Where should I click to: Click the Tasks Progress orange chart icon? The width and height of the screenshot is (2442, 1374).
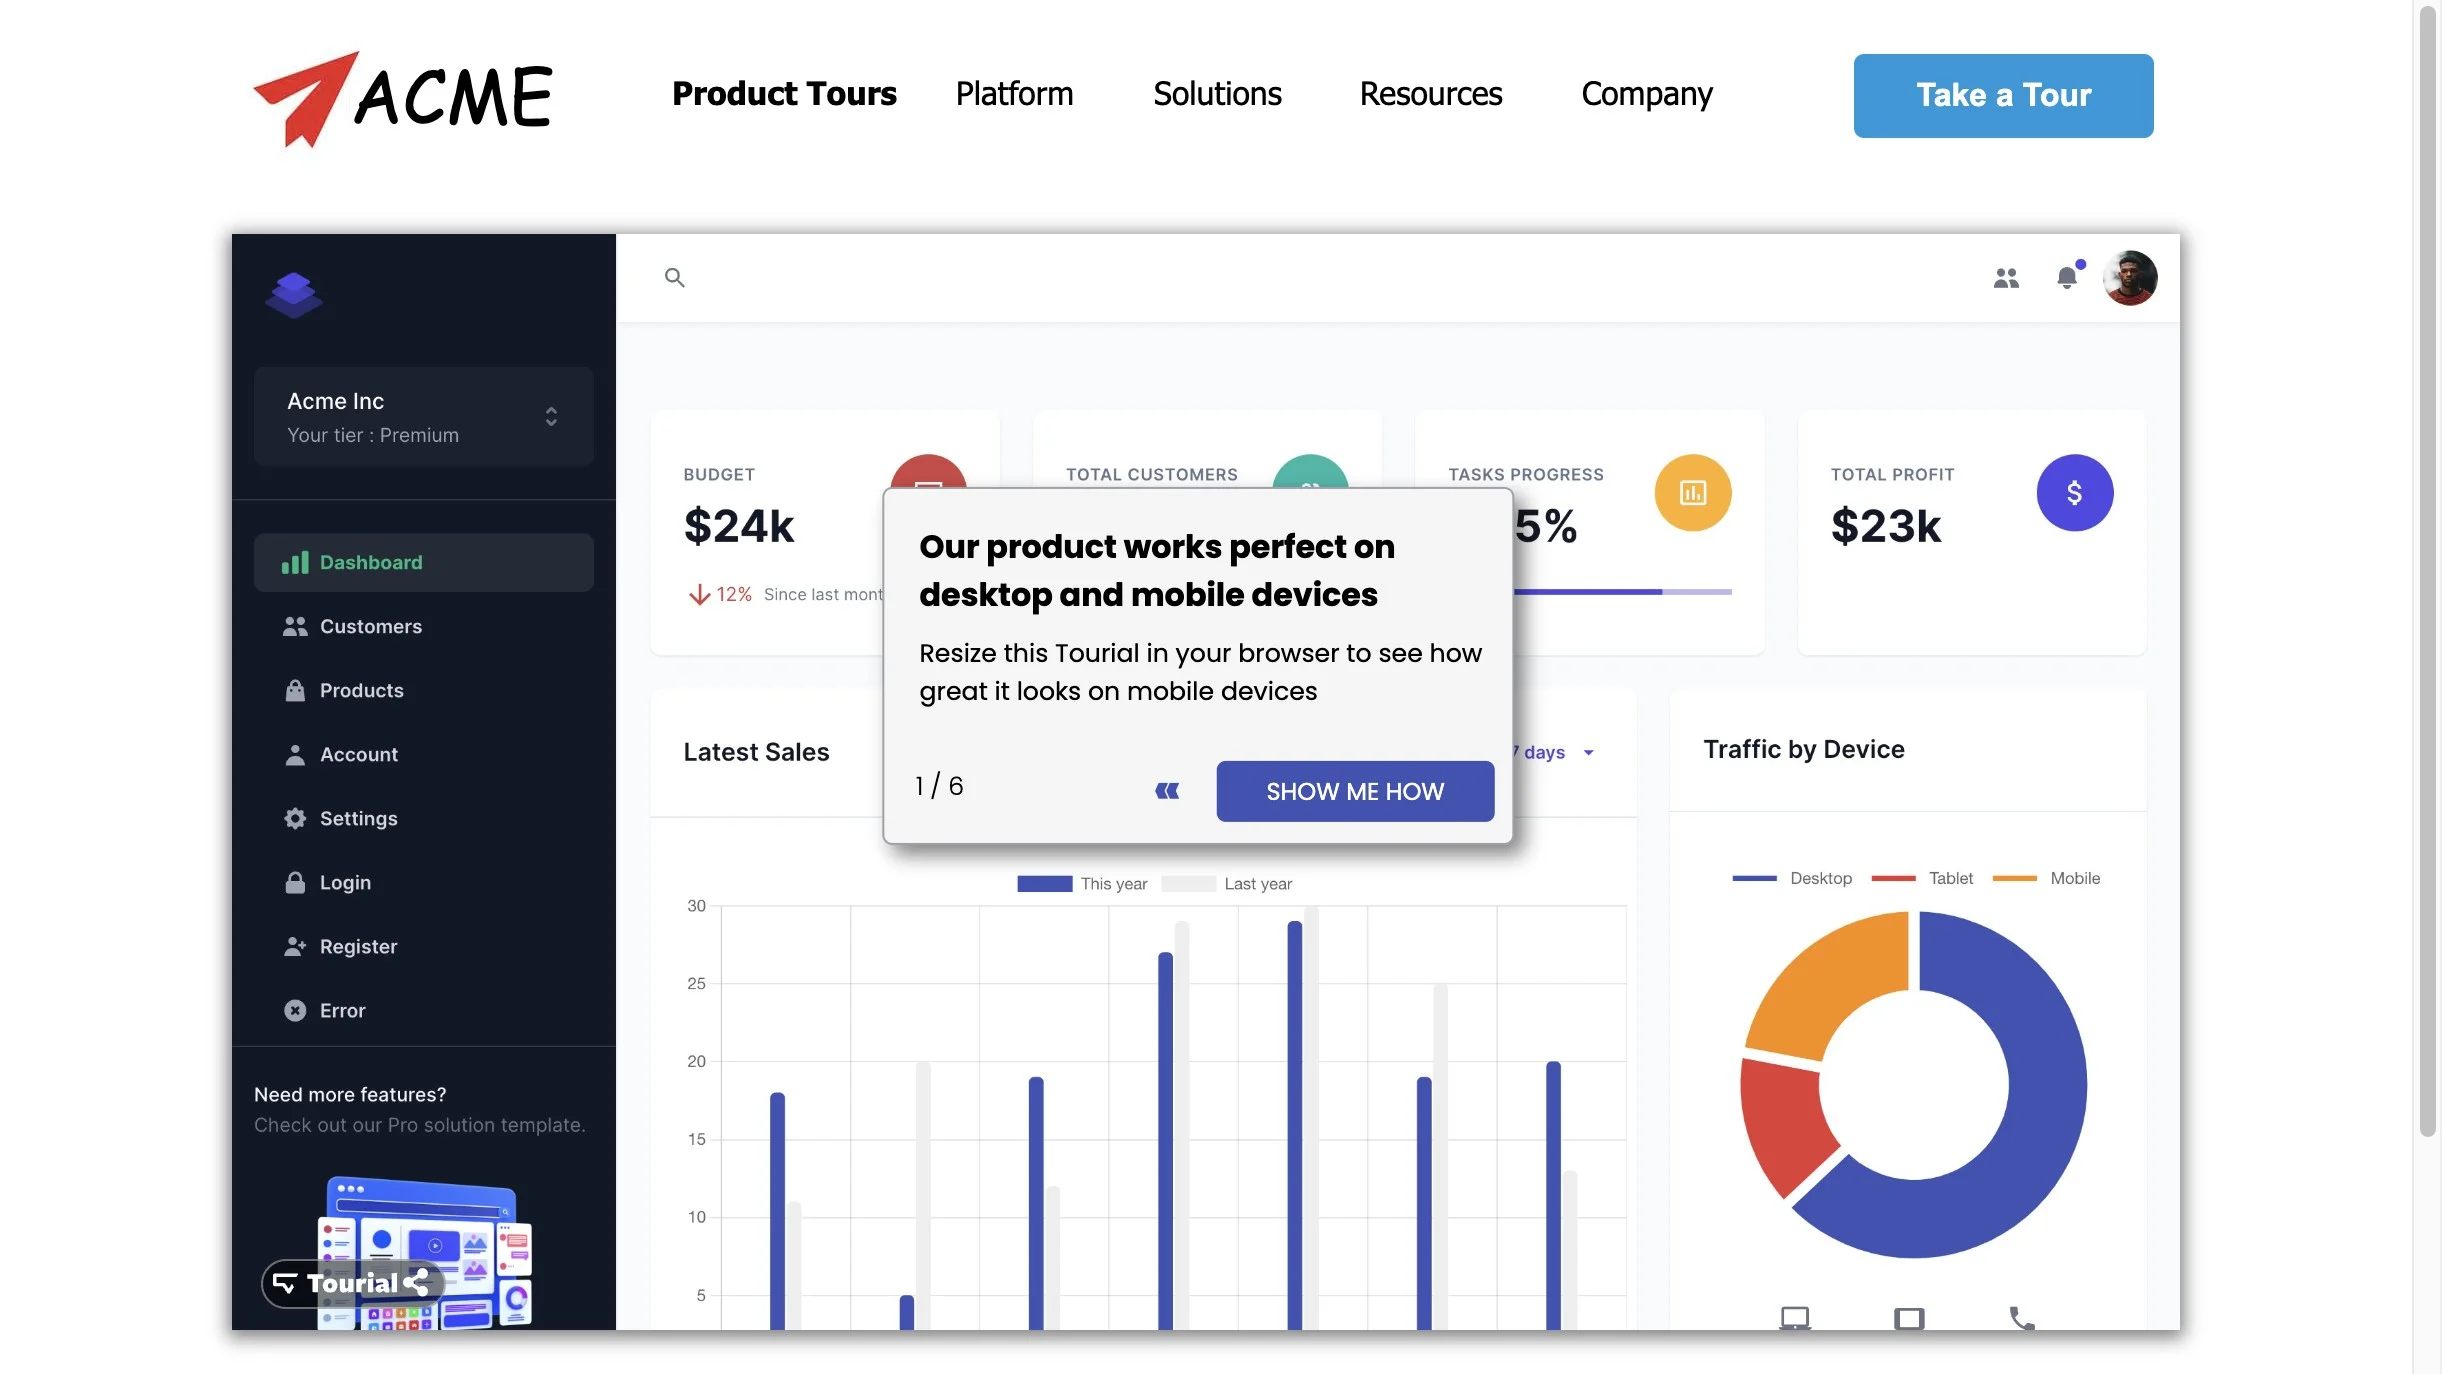click(1693, 493)
